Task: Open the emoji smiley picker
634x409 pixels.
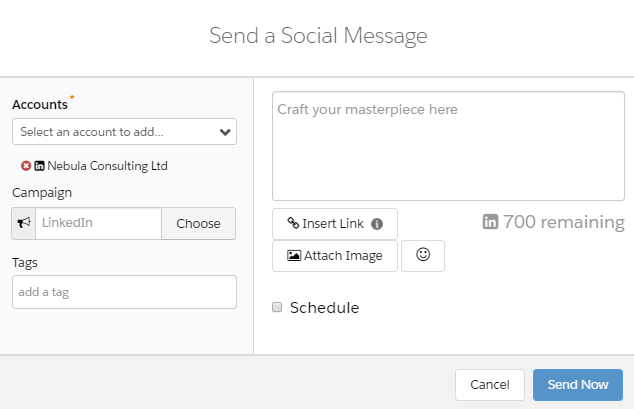Action: [x=423, y=255]
